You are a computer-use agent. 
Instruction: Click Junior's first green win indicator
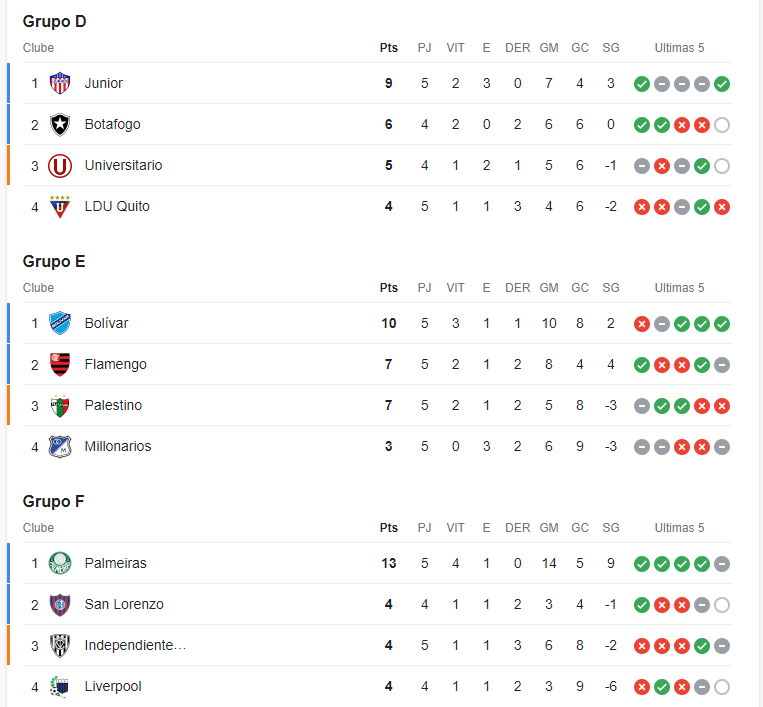pyautogui.click(x=642, y=84)
